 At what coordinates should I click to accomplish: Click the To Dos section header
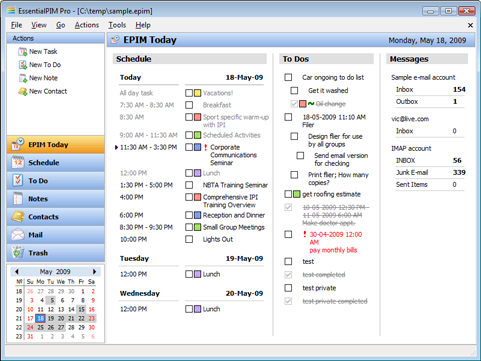326,59
